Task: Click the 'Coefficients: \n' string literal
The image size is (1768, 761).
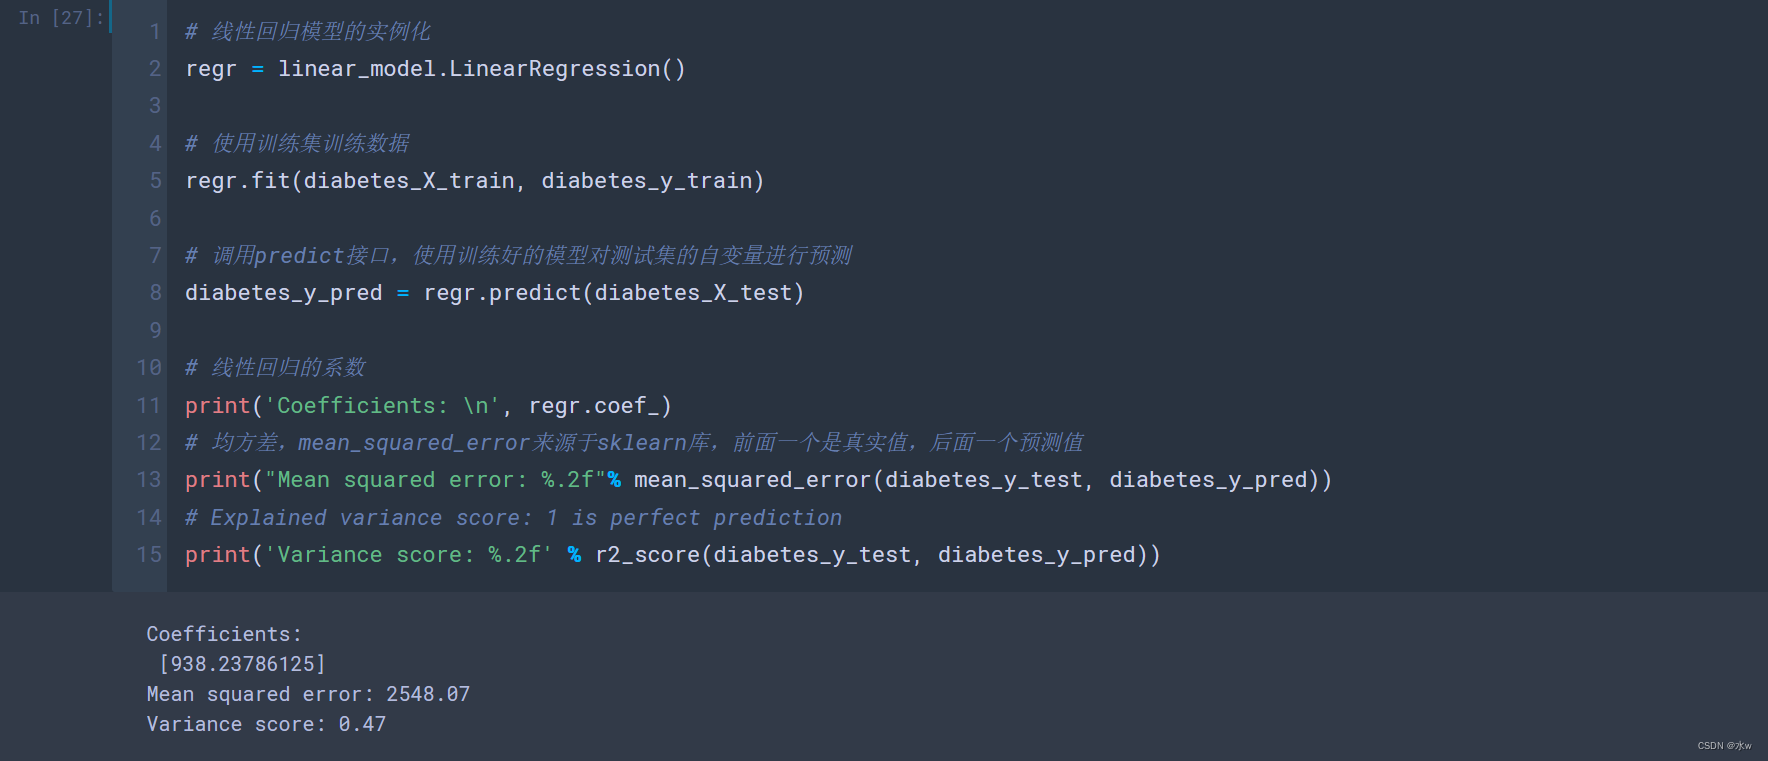Action: pyautogui.click(x=381, y=406)
